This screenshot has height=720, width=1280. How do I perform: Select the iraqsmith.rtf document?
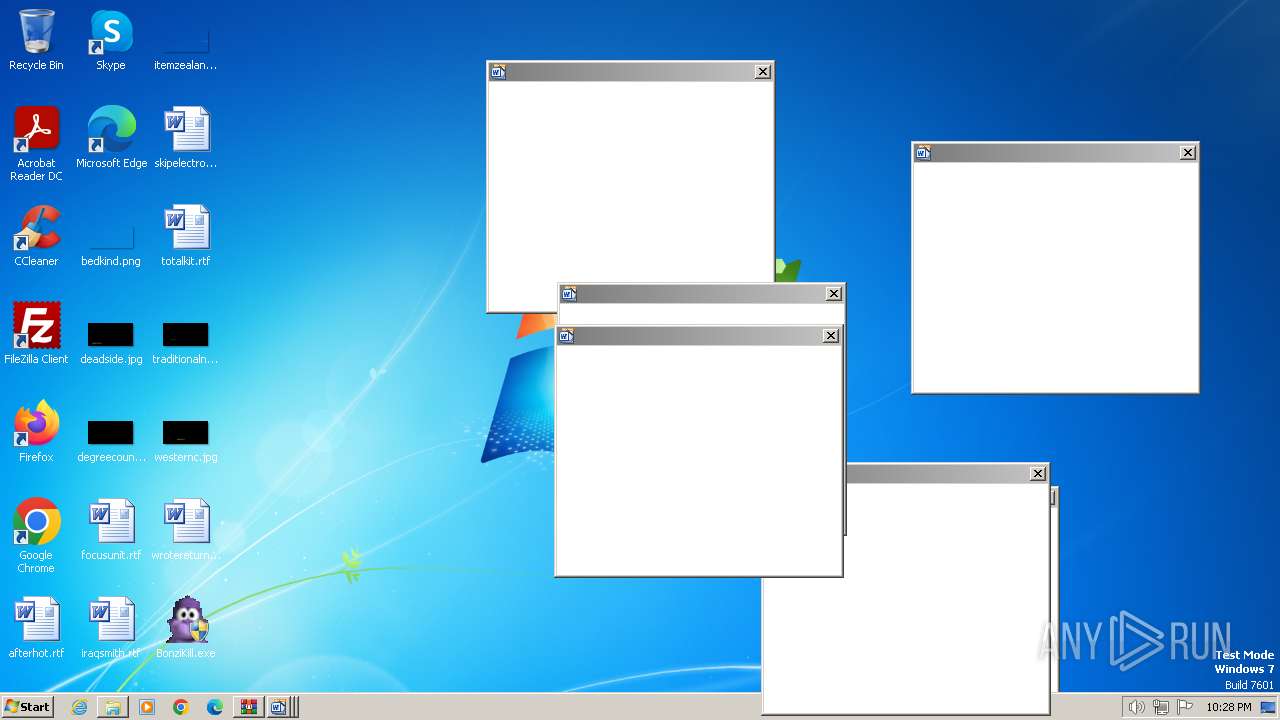tap(111, 627)
